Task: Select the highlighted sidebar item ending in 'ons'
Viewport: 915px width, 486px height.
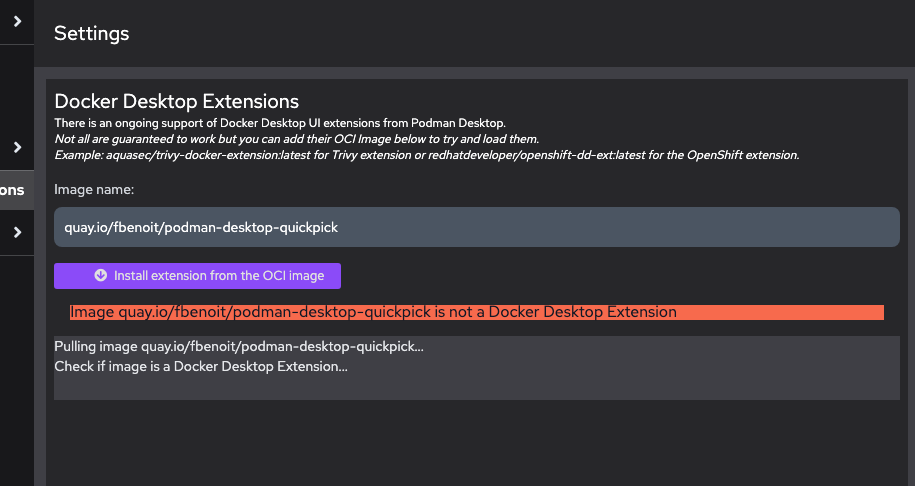Action: click(x=16, y=190)
